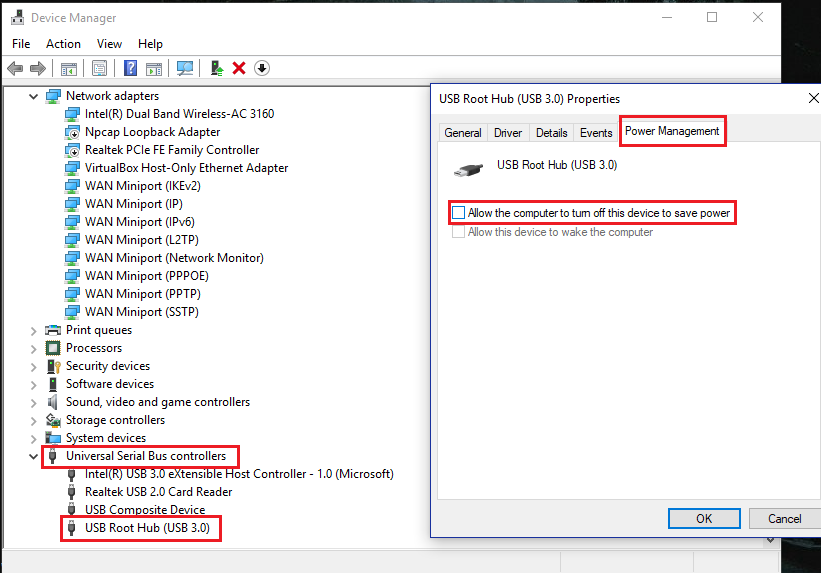Open the Help menu
The height and width of the screenshot is (573, 821).
(150, 44)
